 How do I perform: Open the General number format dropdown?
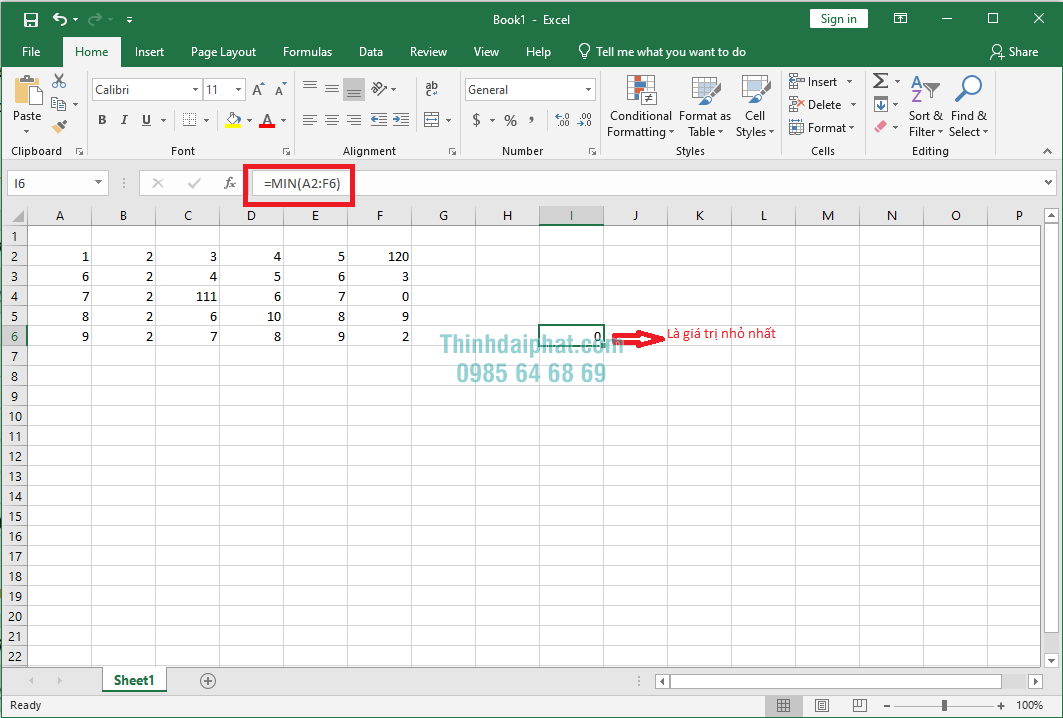[x=588, y=90]
